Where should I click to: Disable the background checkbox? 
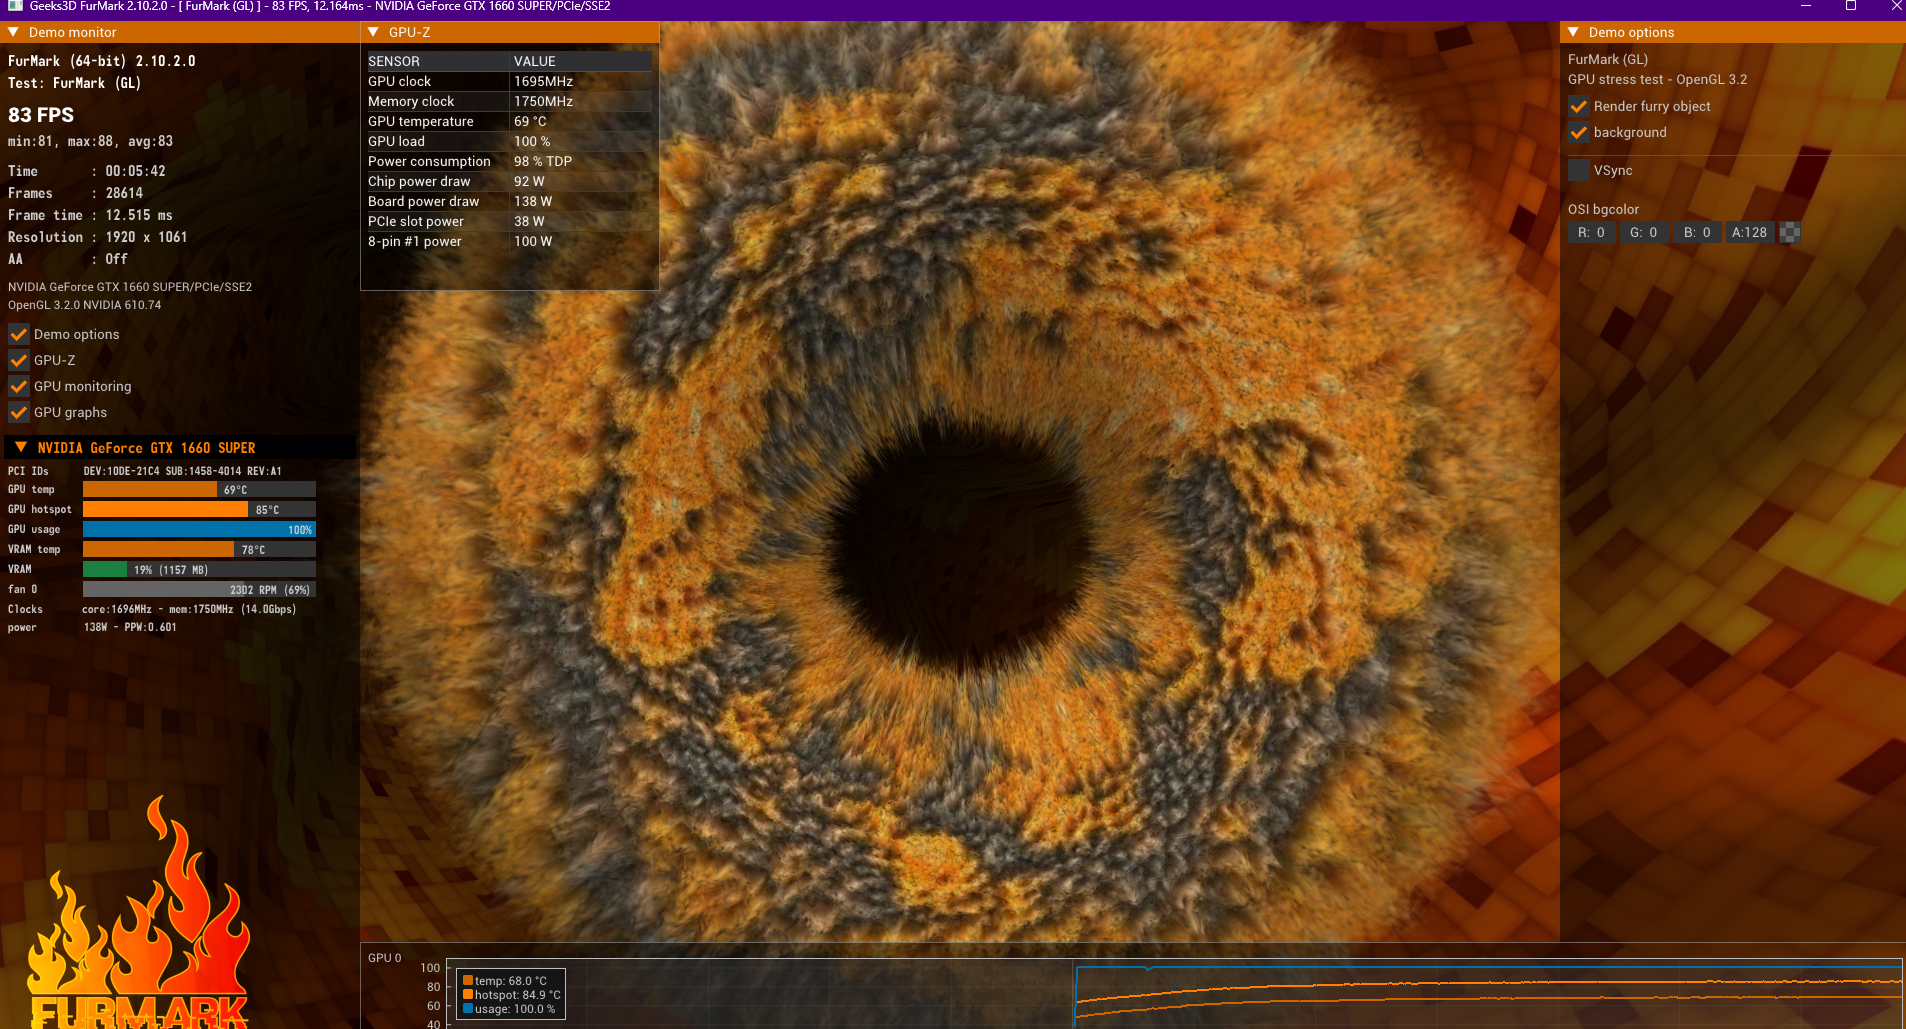pyautogui.click(x=1579, y=132)
